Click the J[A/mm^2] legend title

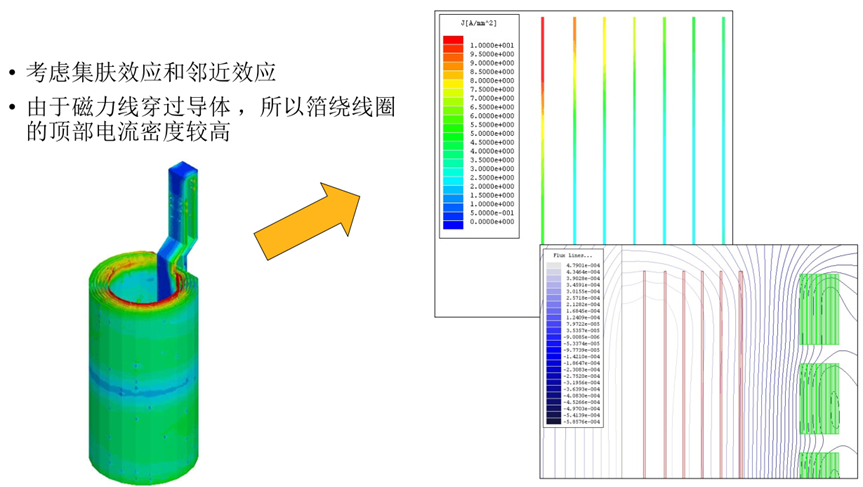(479, 23)
